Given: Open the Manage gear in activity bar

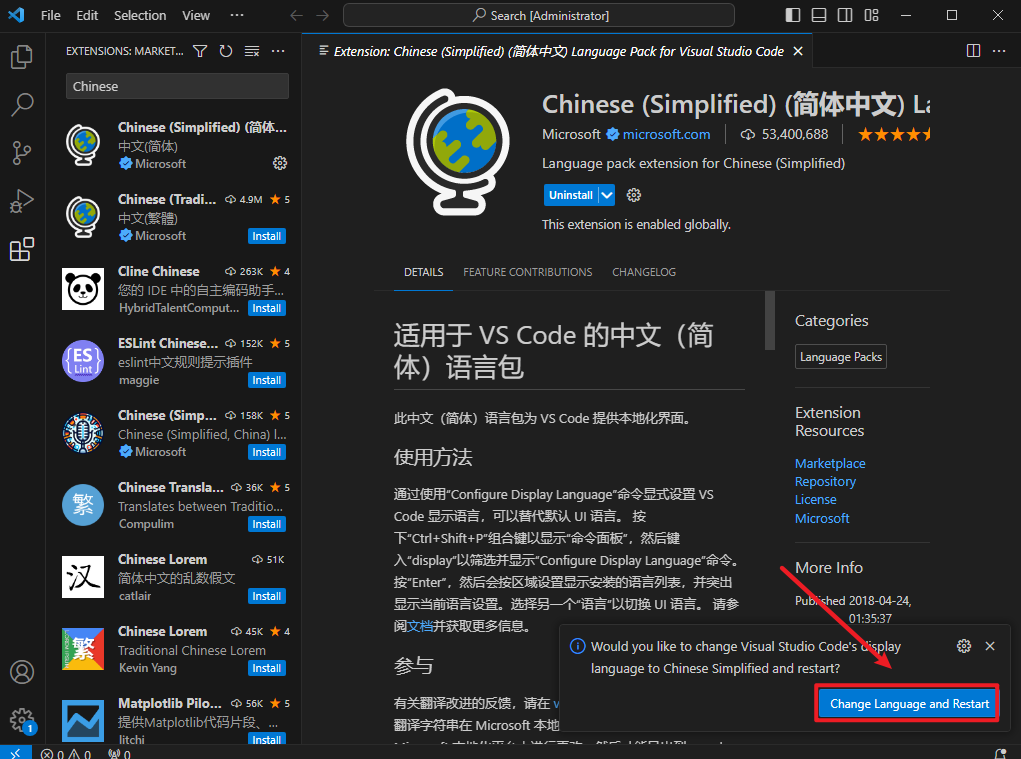Looking at the screenshot, I should pyautogui.click(x=21, y=720).
